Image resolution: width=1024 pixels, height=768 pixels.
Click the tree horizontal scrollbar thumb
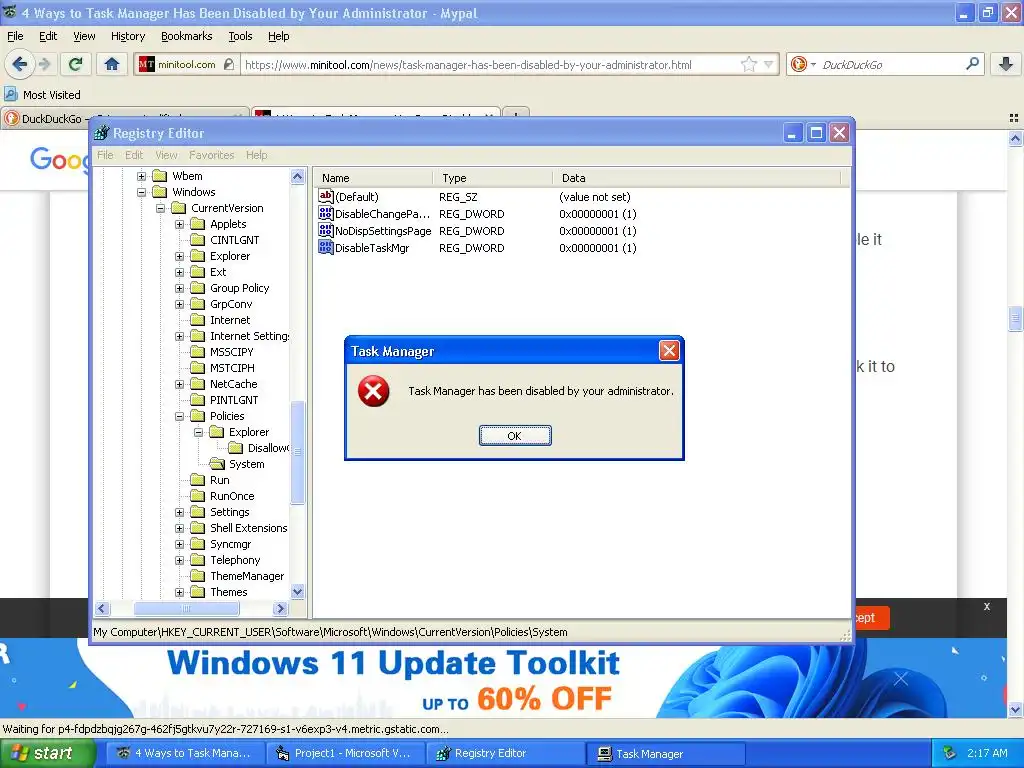tap(186, 608)
